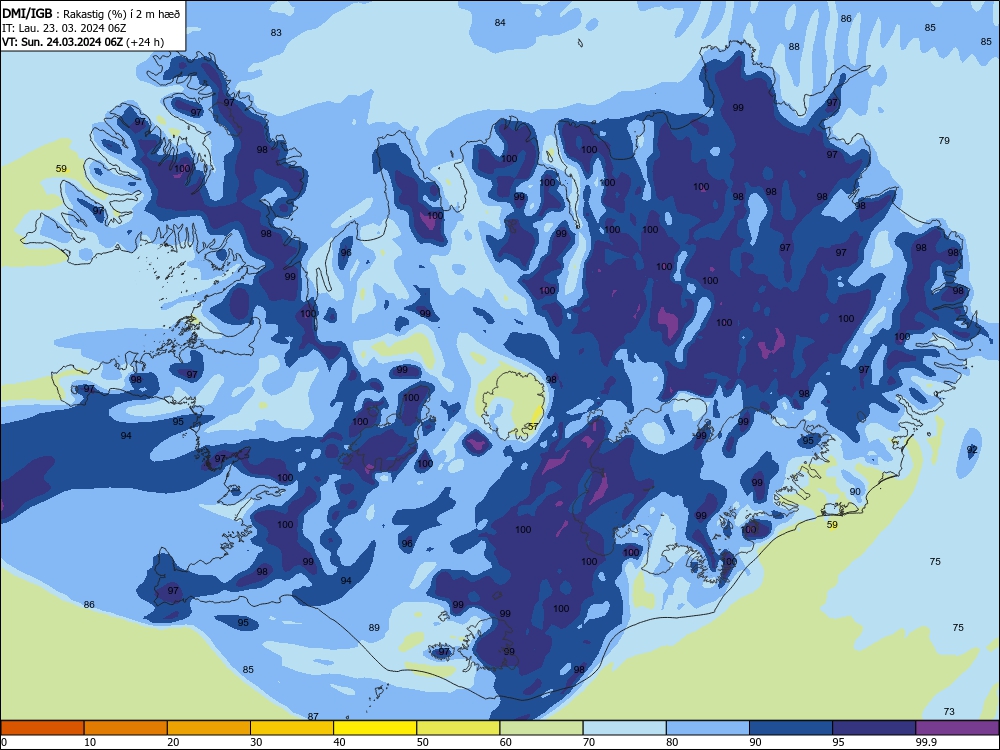Click the '83' humidity value on the map
1000x750 pixels.
(276, 33)
